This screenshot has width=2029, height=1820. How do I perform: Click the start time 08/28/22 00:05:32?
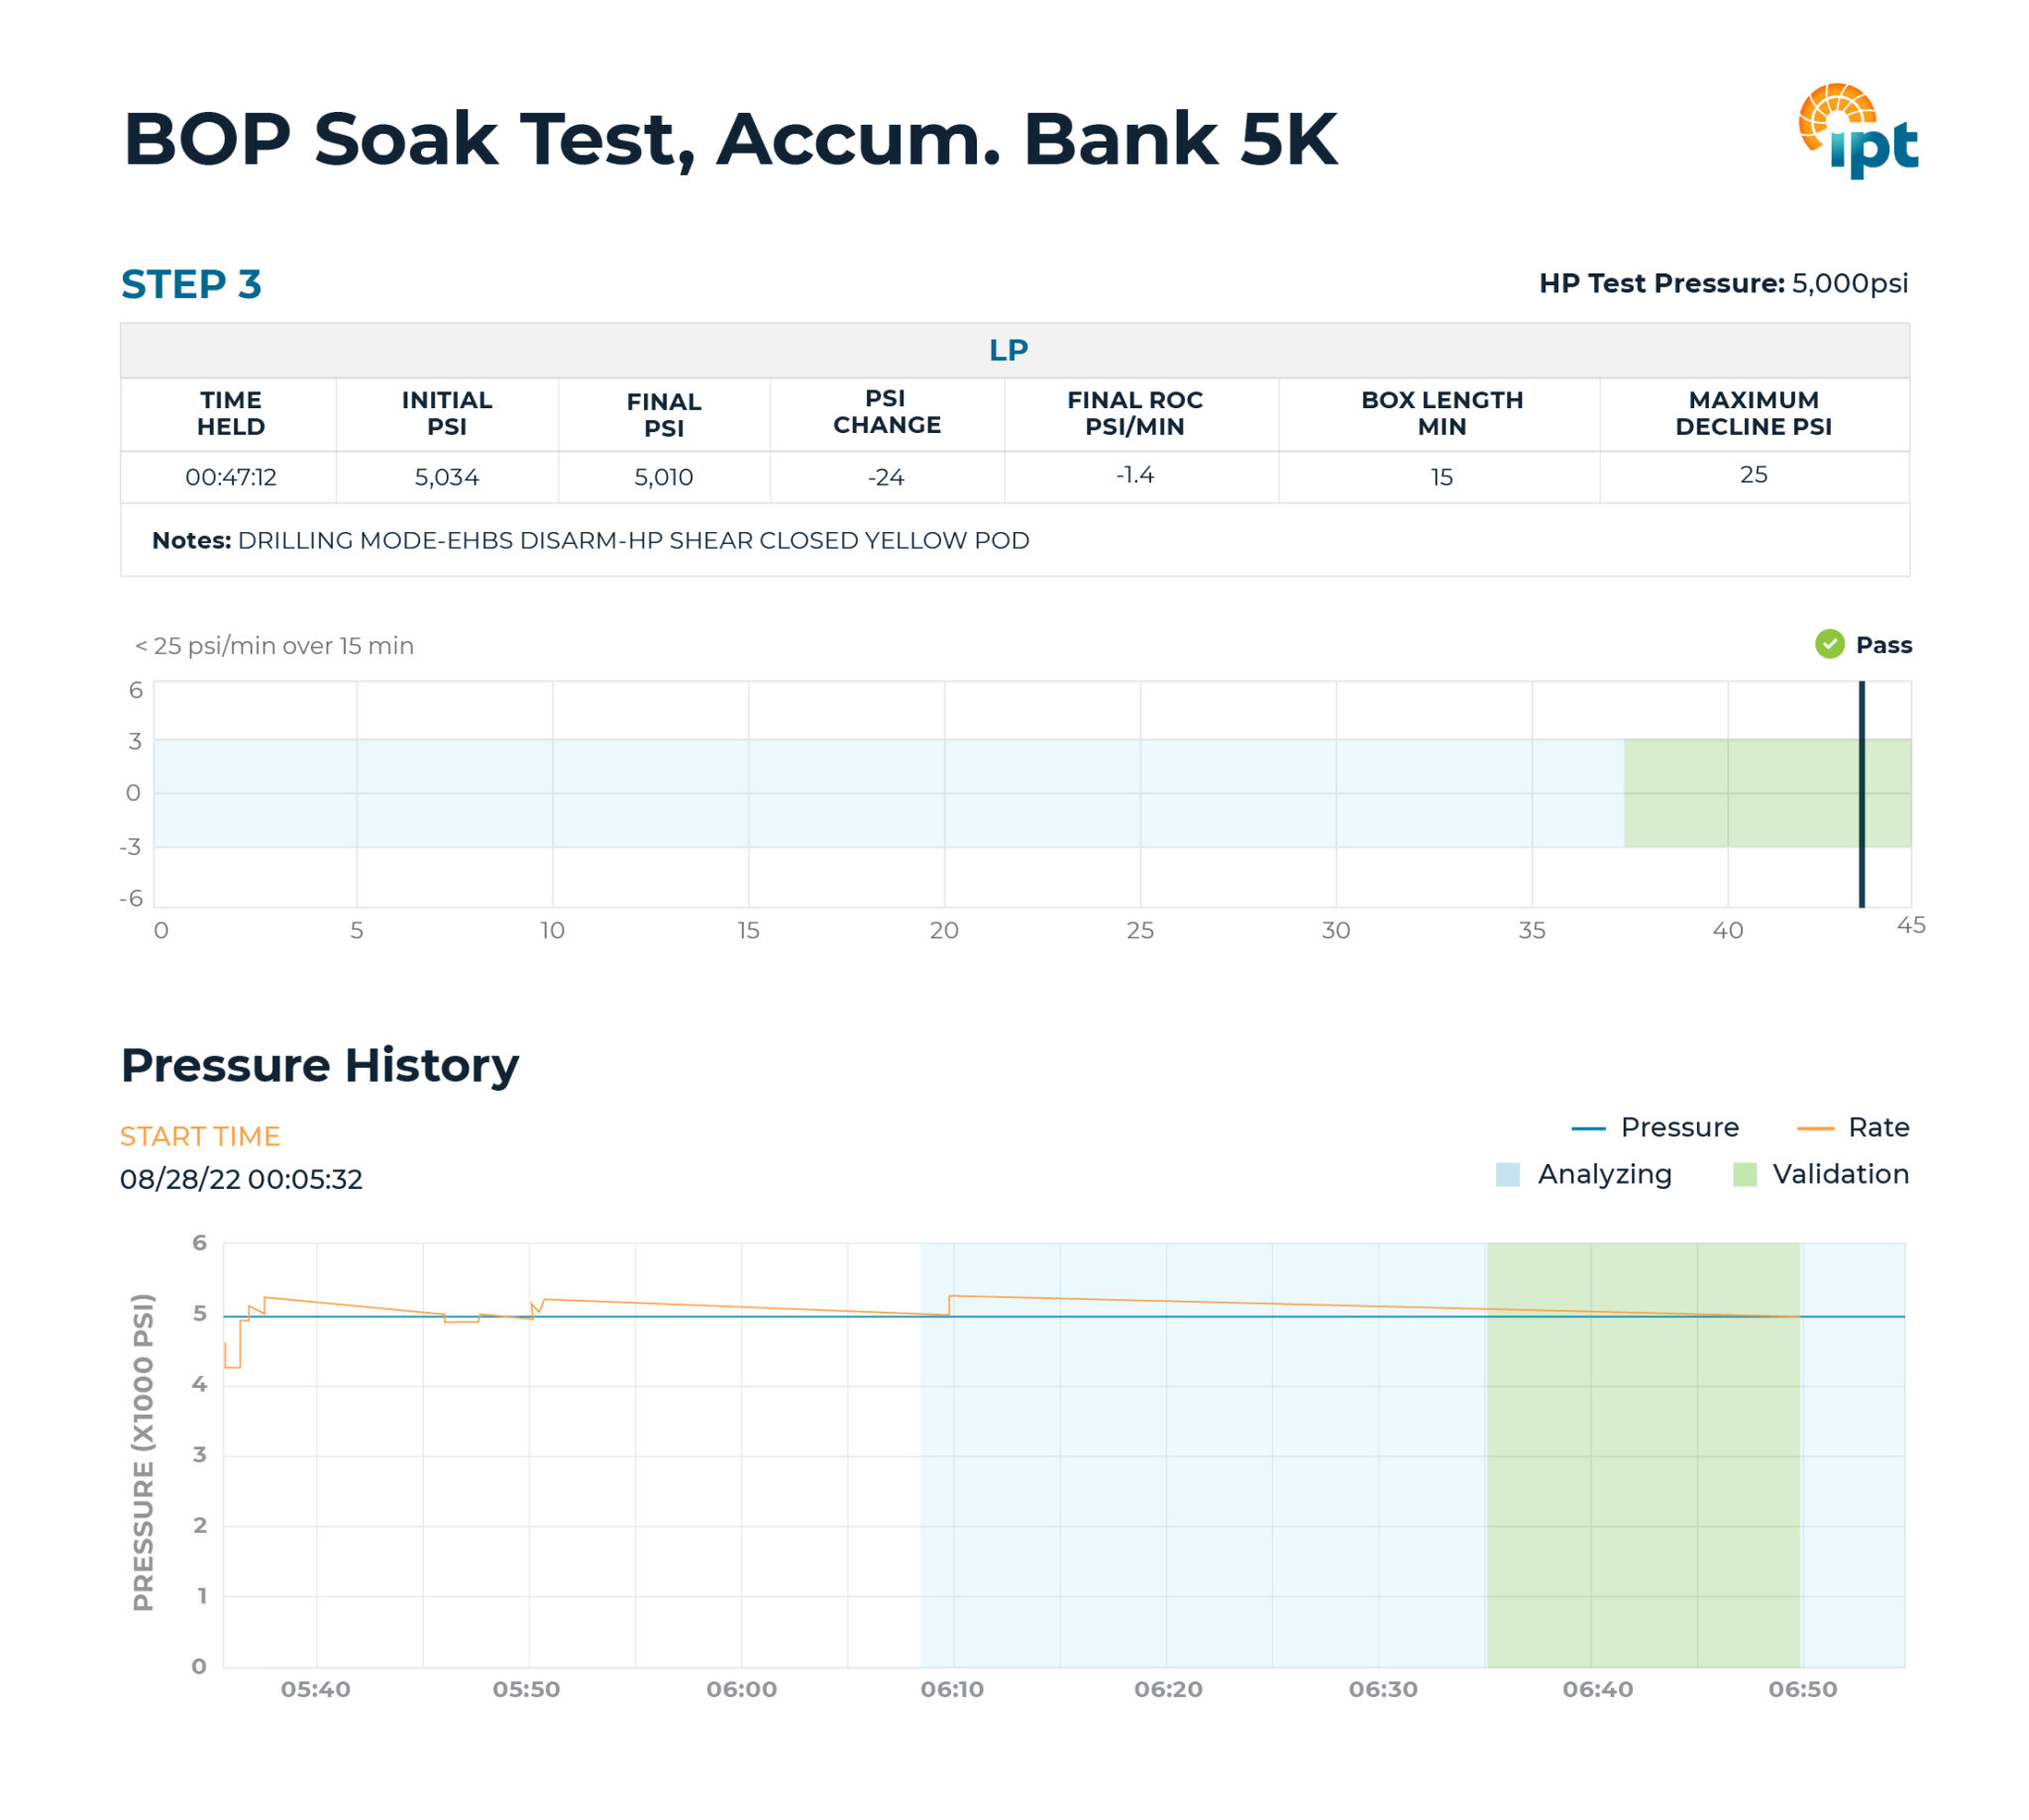[242, 1180]
